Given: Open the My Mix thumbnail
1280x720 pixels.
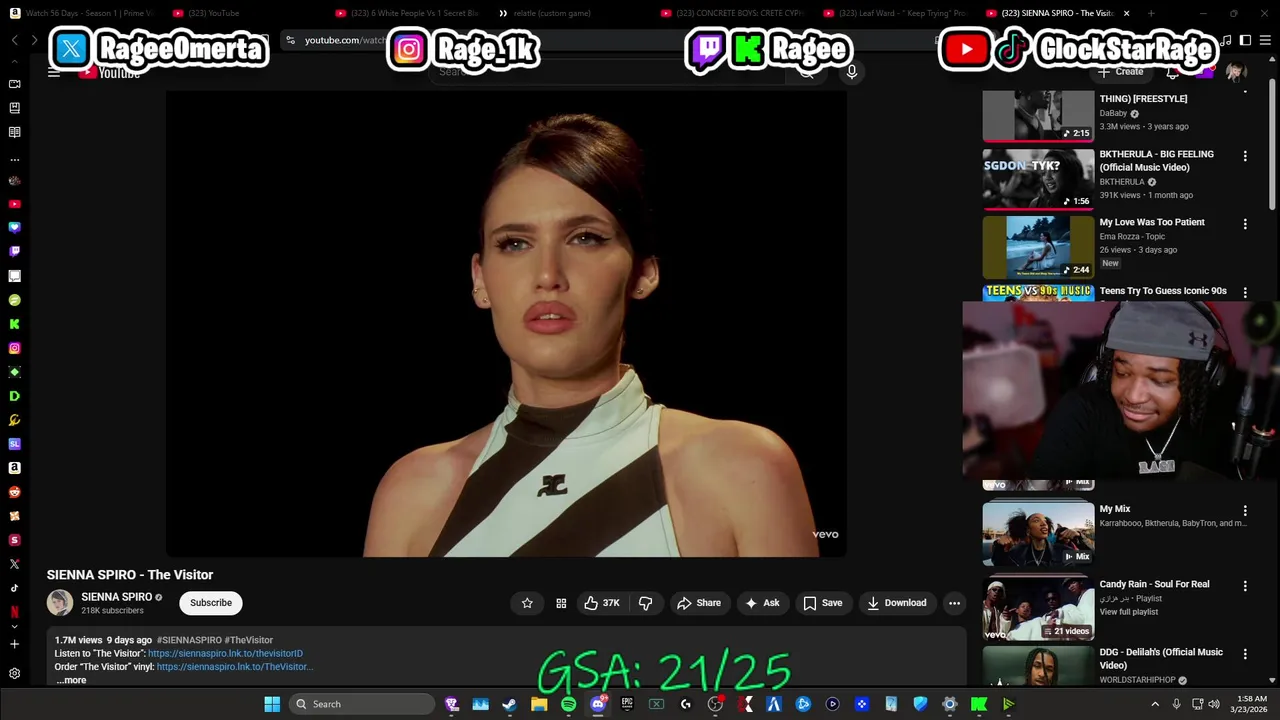Looking at the screenshot, I should (1038, 534).
